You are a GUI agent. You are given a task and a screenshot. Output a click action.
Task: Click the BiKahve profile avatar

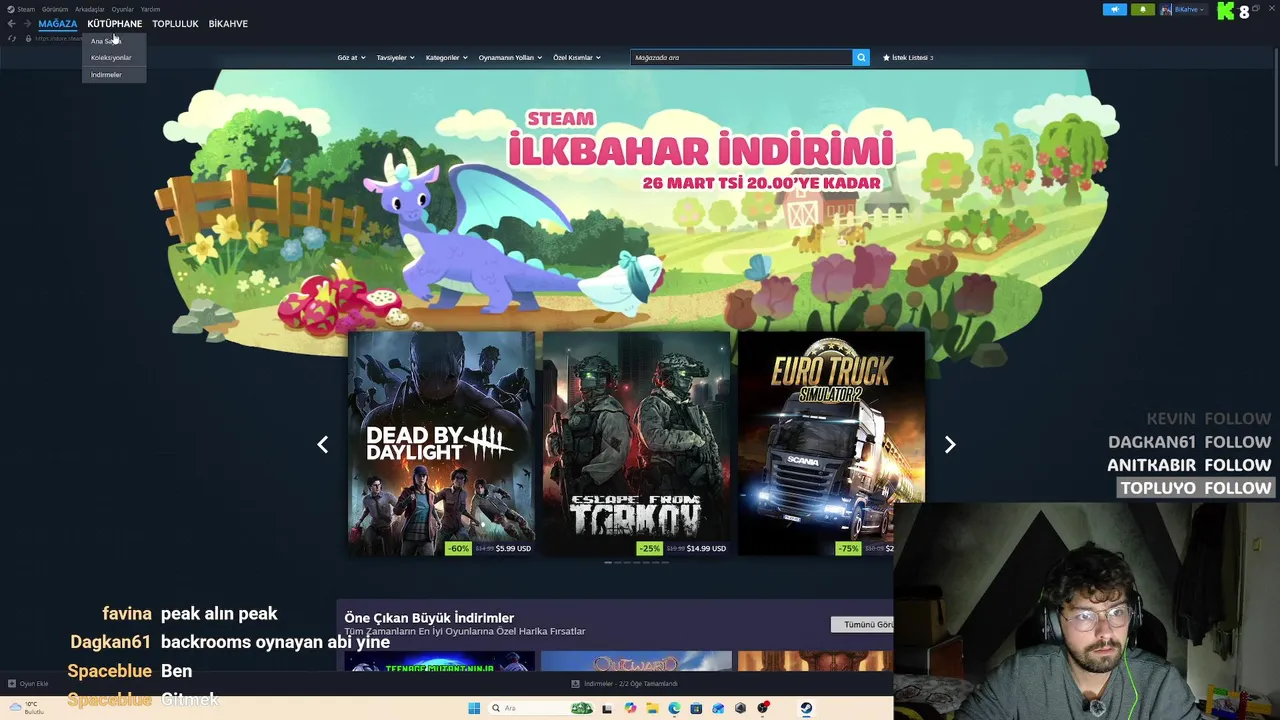tap(1167, 10)
